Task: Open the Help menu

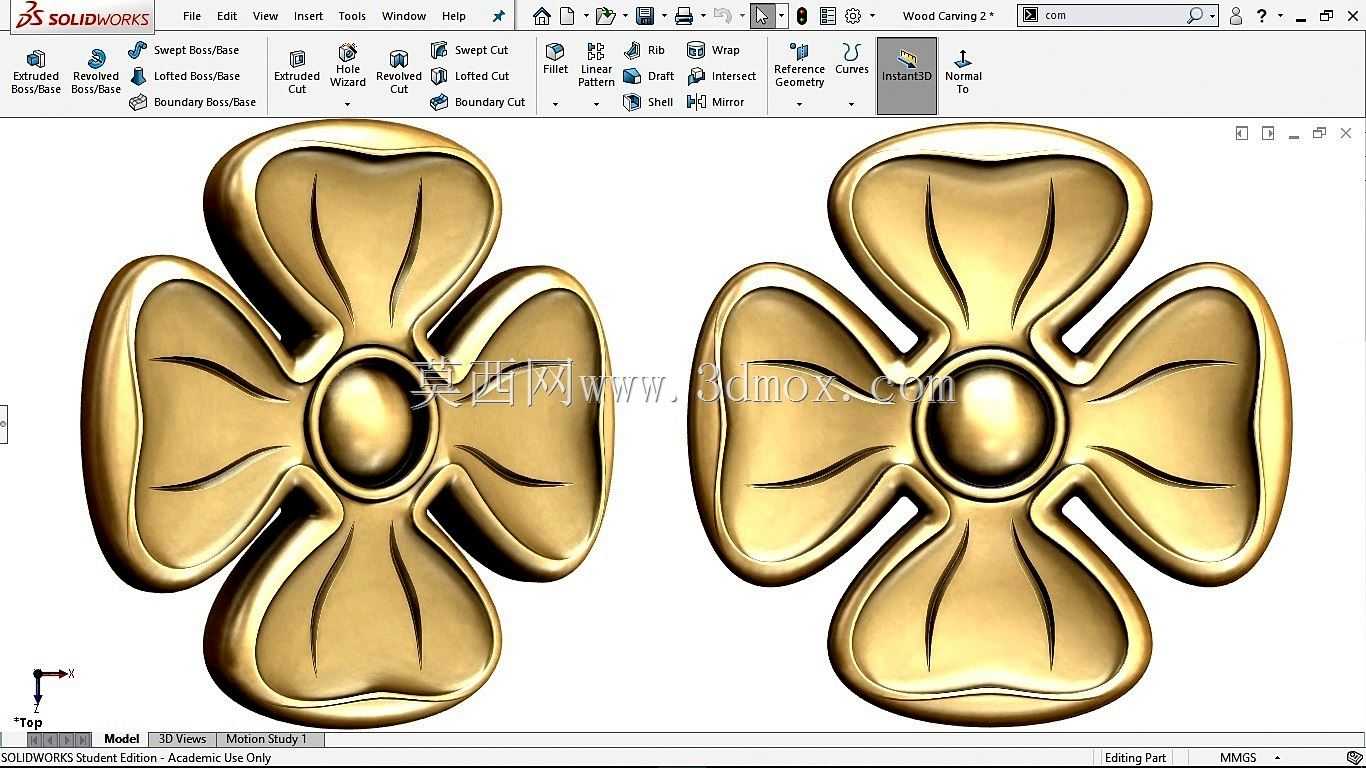Action: pos(454,16)
